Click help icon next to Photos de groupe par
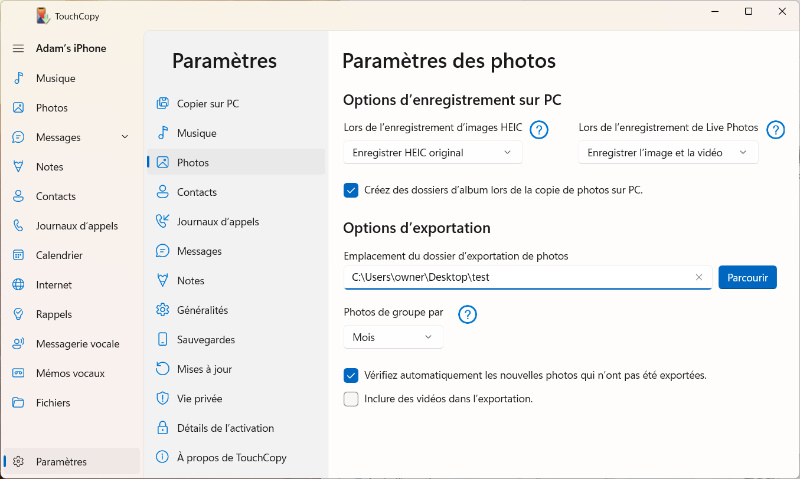Image resolution: width=800 pixels, height=479 pixels. pos(467,314)
